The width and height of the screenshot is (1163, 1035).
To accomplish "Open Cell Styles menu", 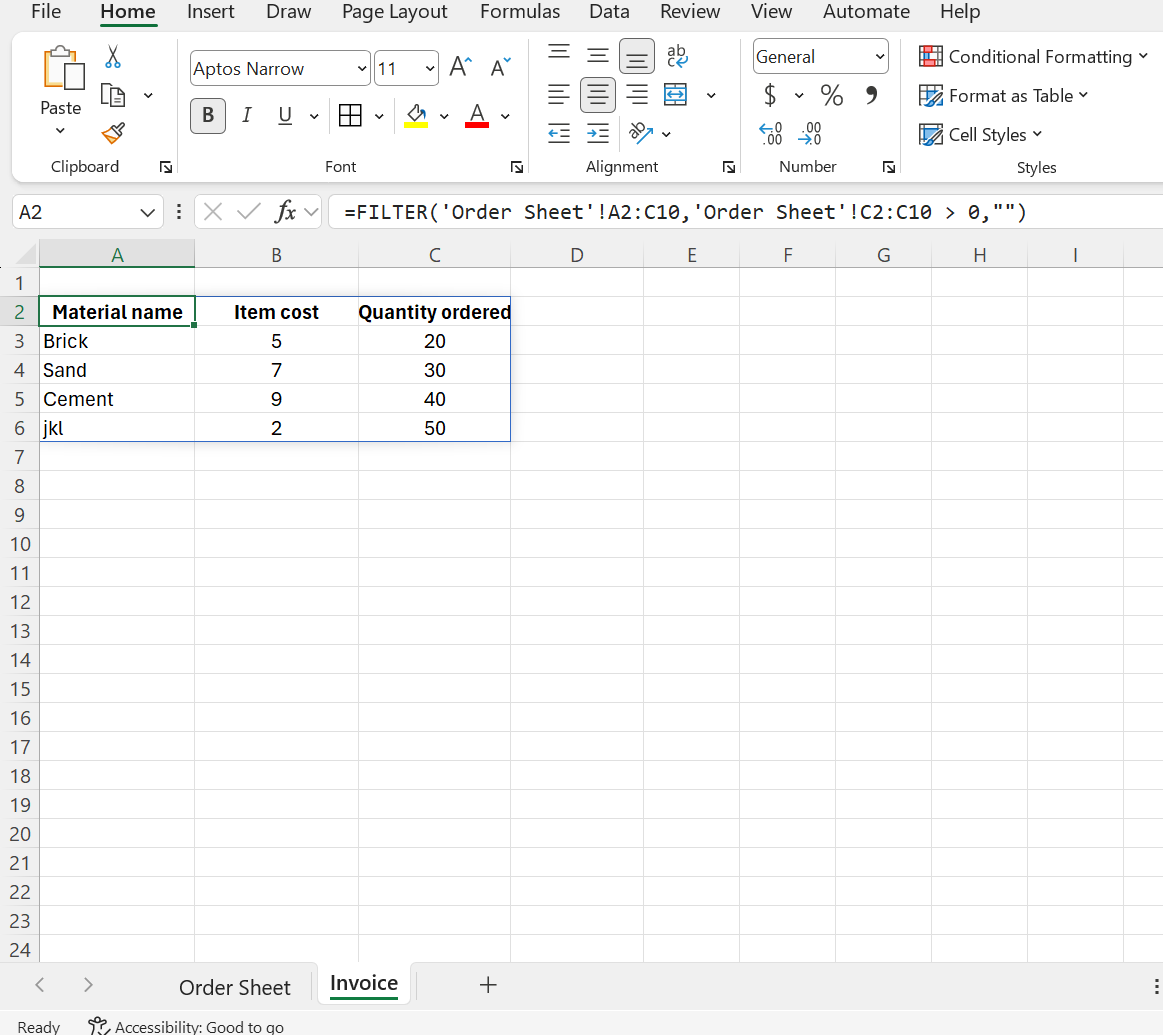I will point(981,134).
